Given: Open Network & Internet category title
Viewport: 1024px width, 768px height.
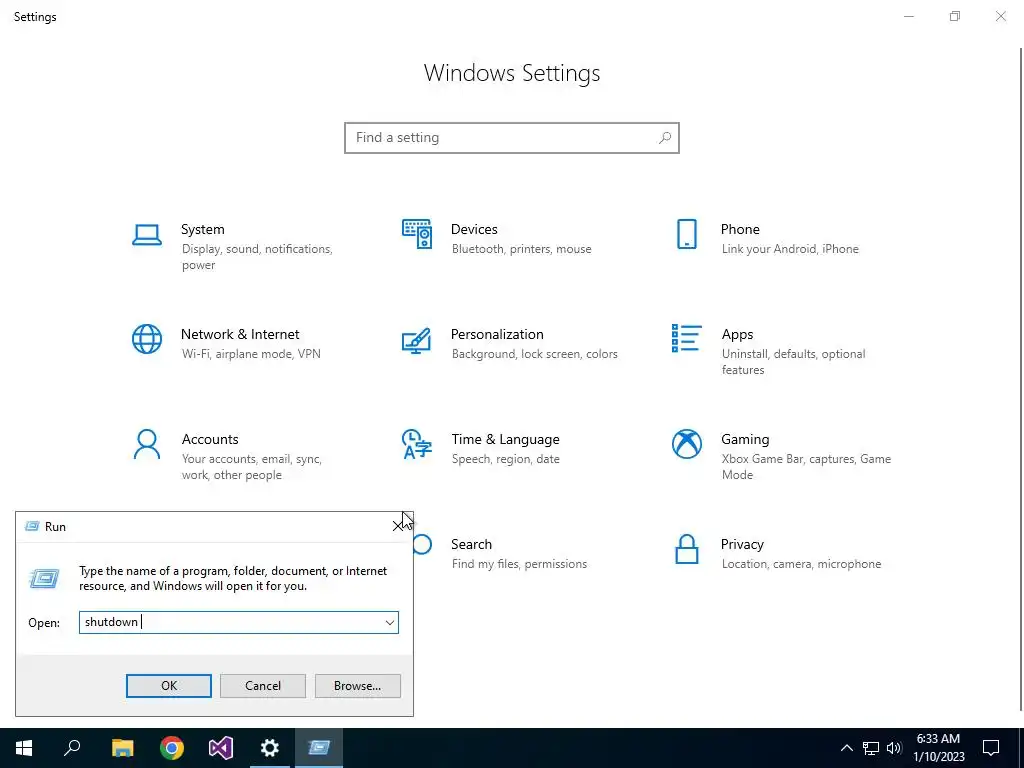Looking at the screenshot, I should [x=240, y=334].
